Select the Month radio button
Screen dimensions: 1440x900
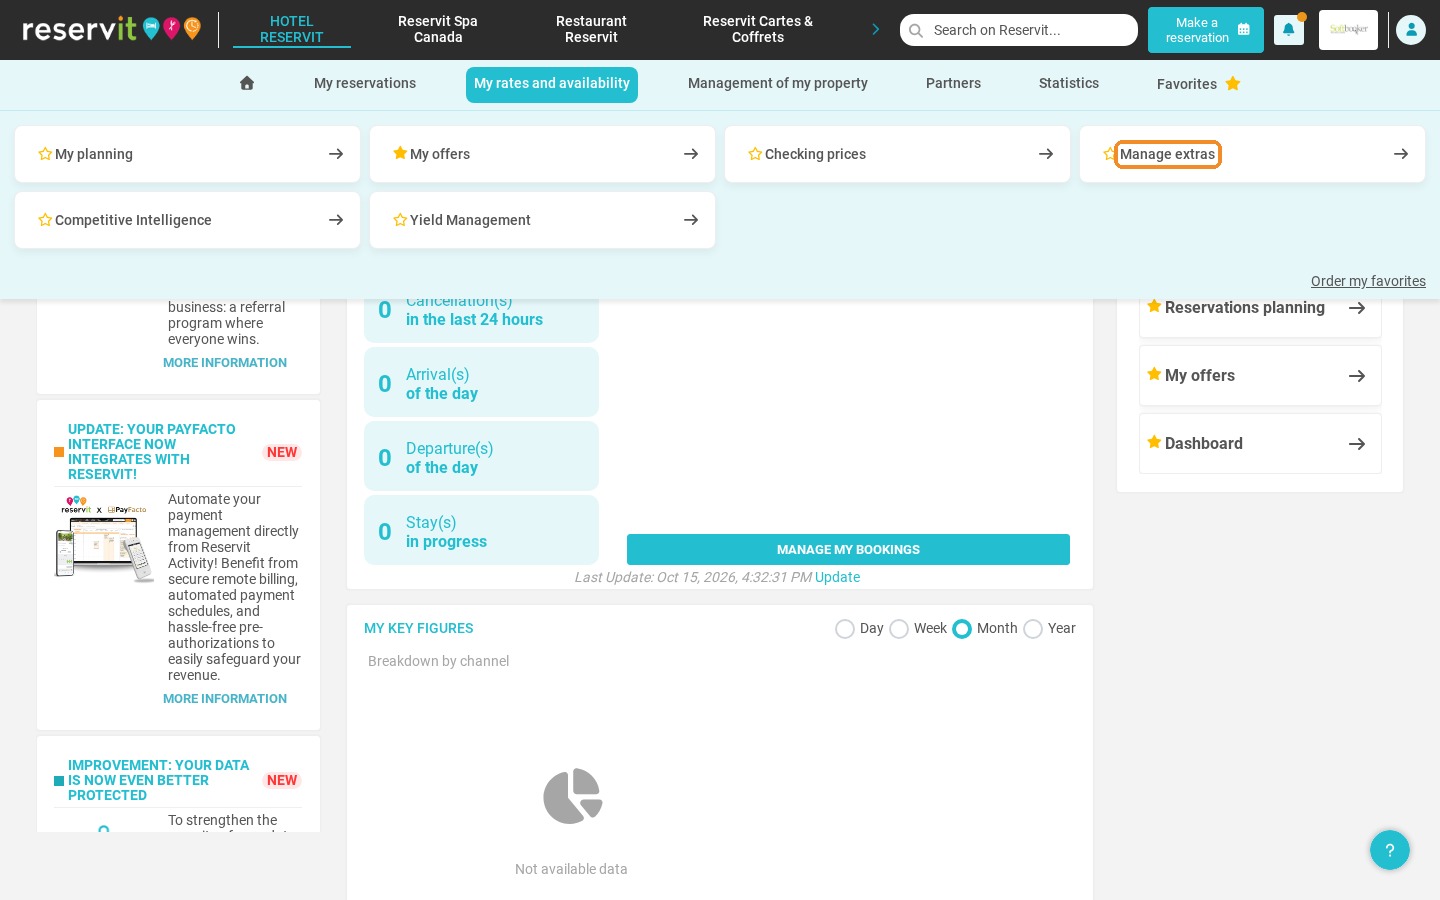tap(962, 629)
